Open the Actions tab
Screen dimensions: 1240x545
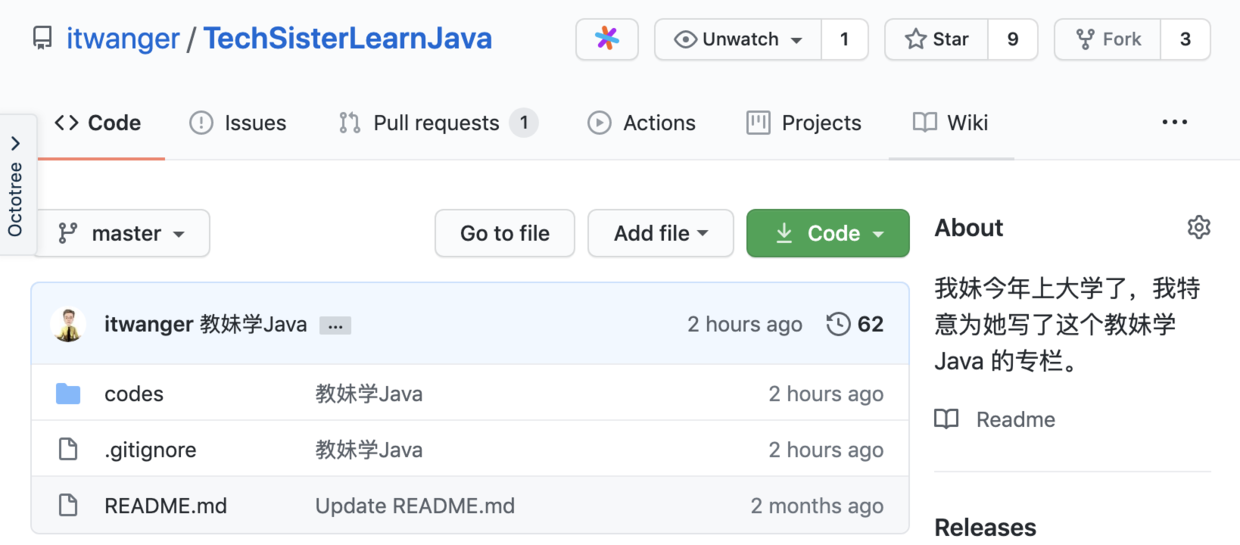coord(642,123)
